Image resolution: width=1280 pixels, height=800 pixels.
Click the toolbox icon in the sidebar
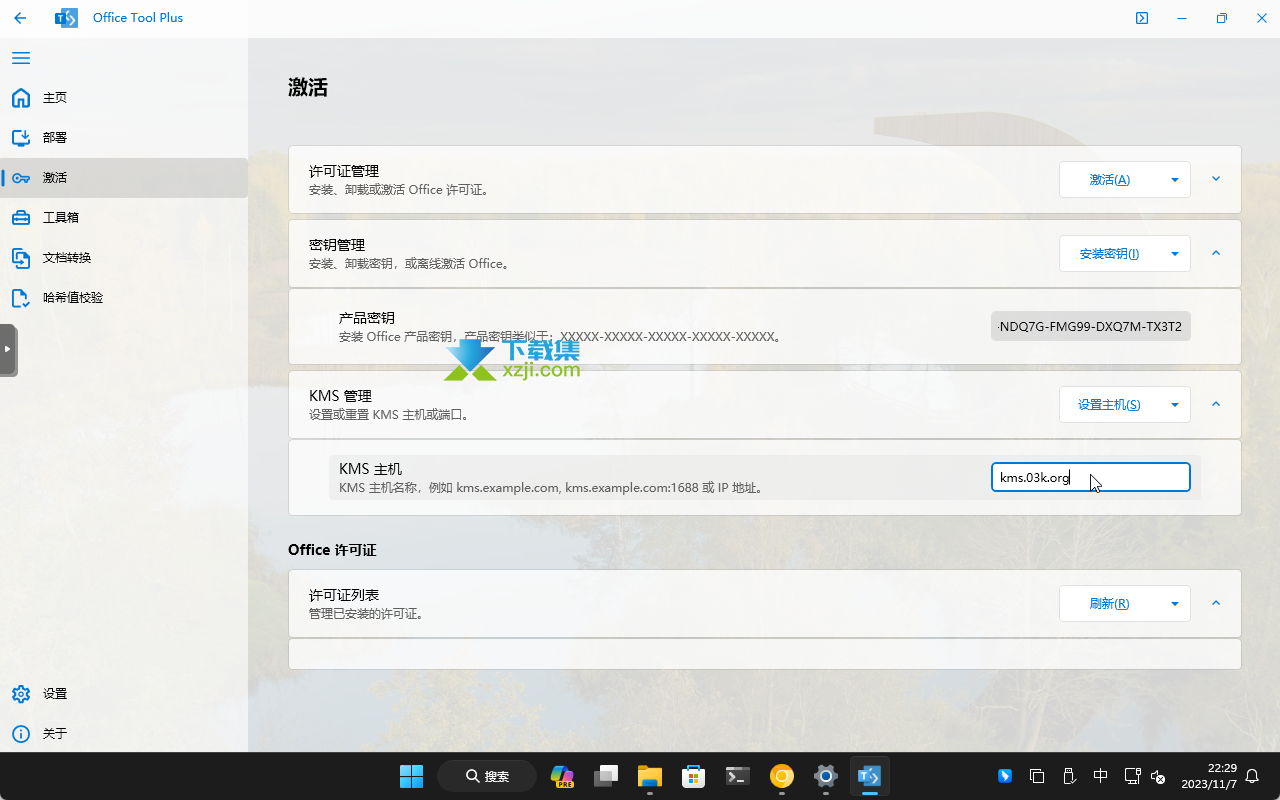[21, 218]
